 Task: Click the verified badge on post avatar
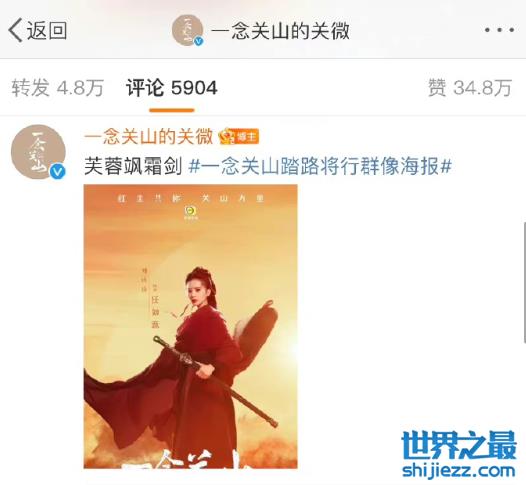coord(58,172)
